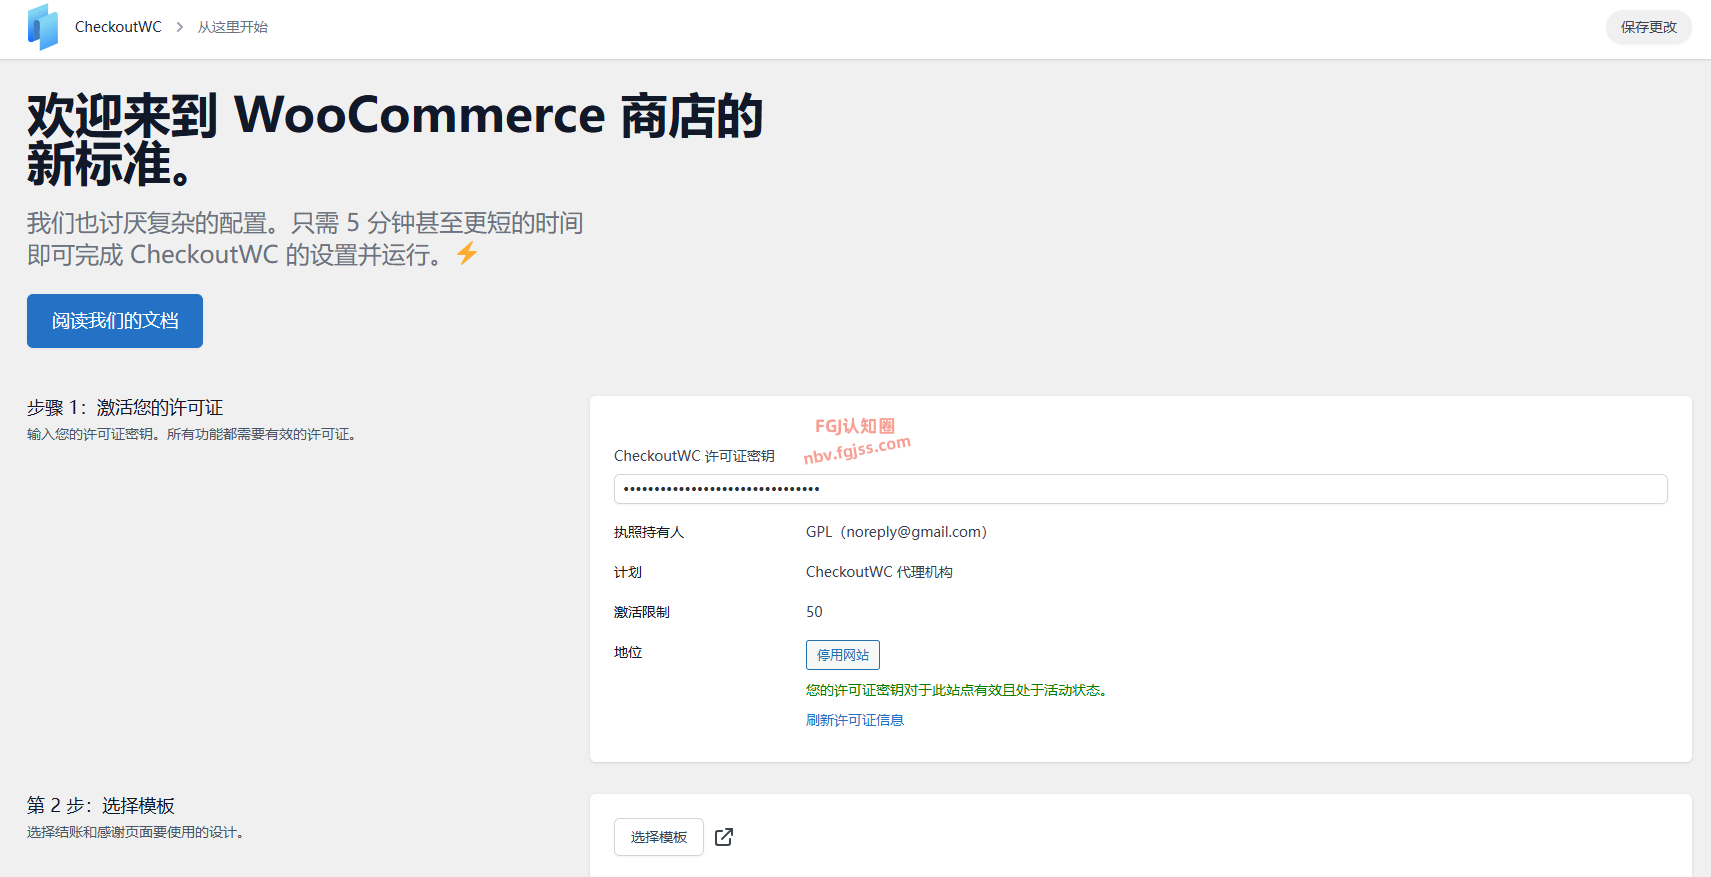Click heading 第 2 步: 选择模板
Viewport: 1711px width, 877px height.
[x=101, y=806]
